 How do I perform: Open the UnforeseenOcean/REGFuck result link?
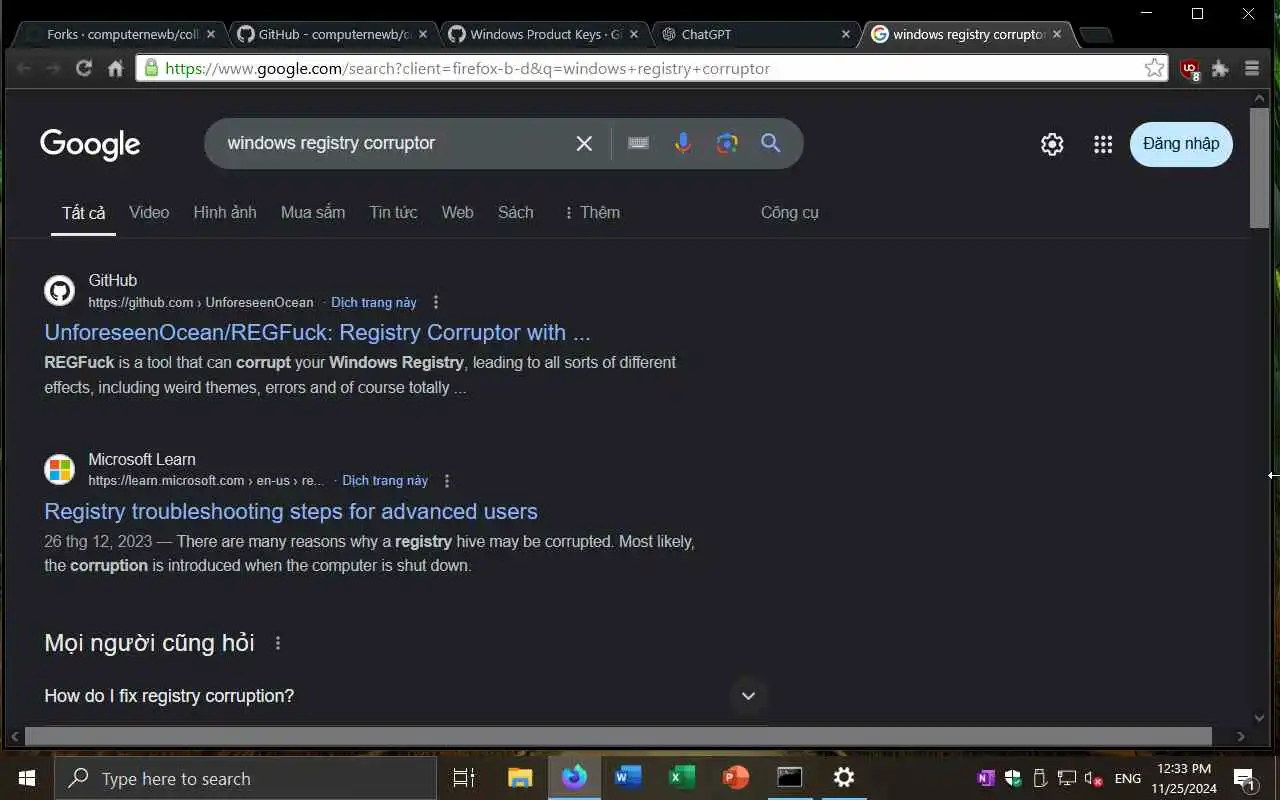click(x=317, y=332)
